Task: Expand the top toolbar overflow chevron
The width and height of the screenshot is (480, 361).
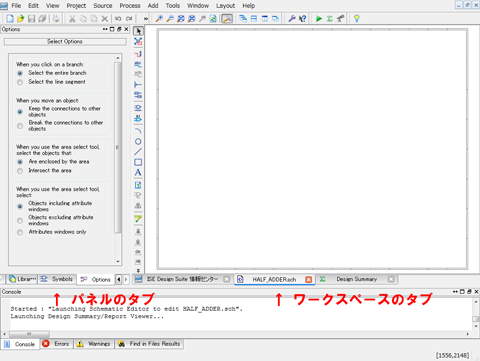Action: (x=146, y=19)
